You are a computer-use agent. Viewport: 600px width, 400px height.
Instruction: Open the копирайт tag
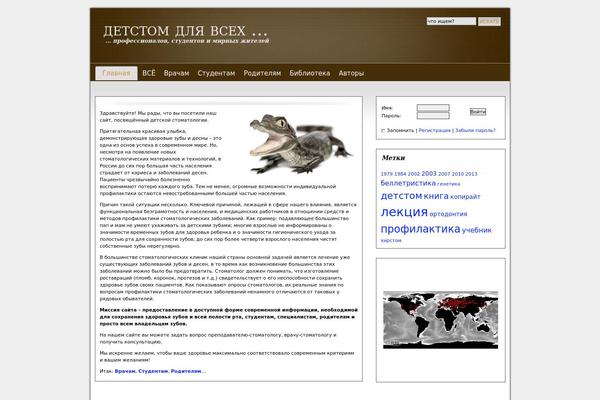pyautogui.click(x=465, y=197)
